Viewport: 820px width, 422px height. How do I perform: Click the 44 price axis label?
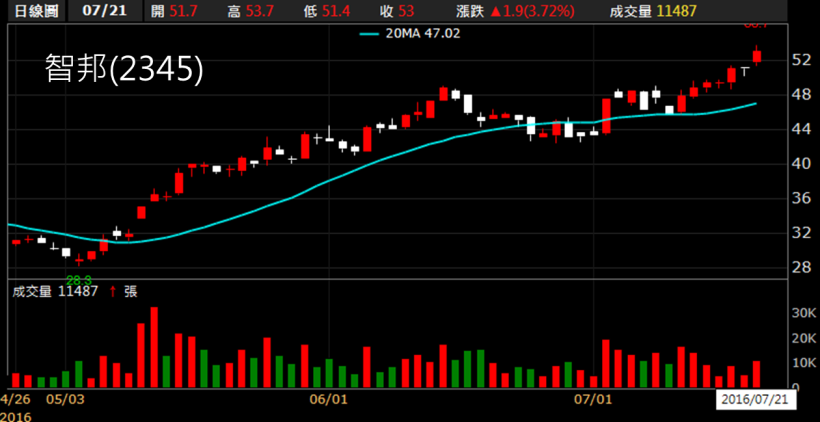802,129
